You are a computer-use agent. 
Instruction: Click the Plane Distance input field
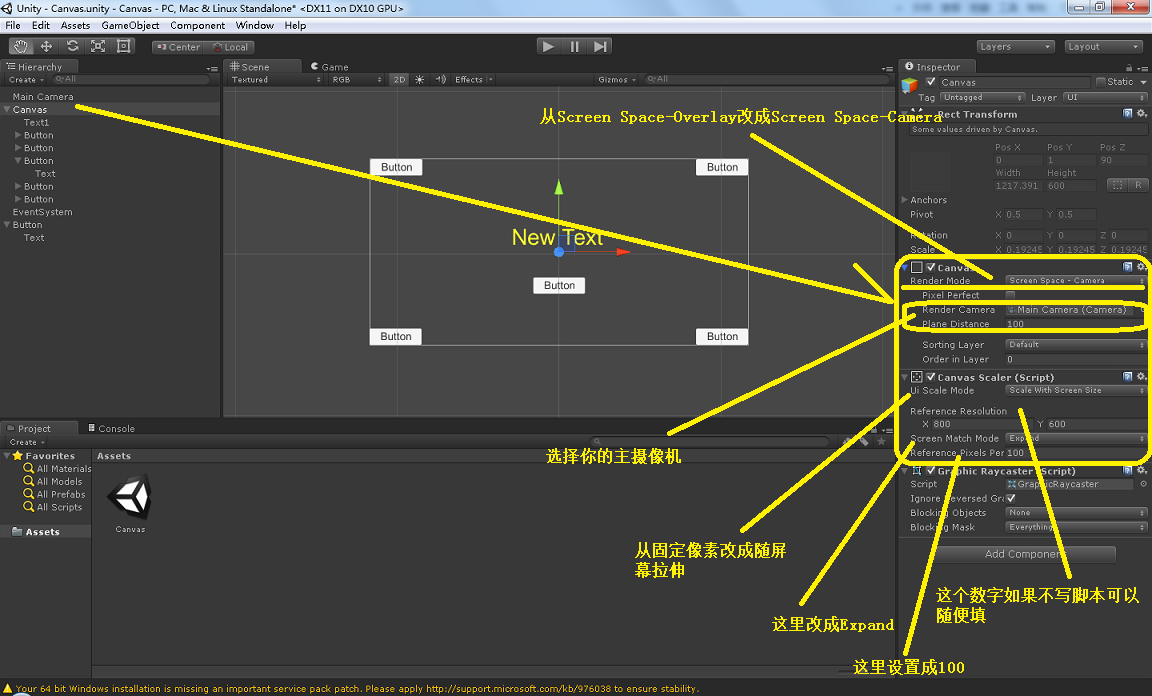(x=1076, y=324)
